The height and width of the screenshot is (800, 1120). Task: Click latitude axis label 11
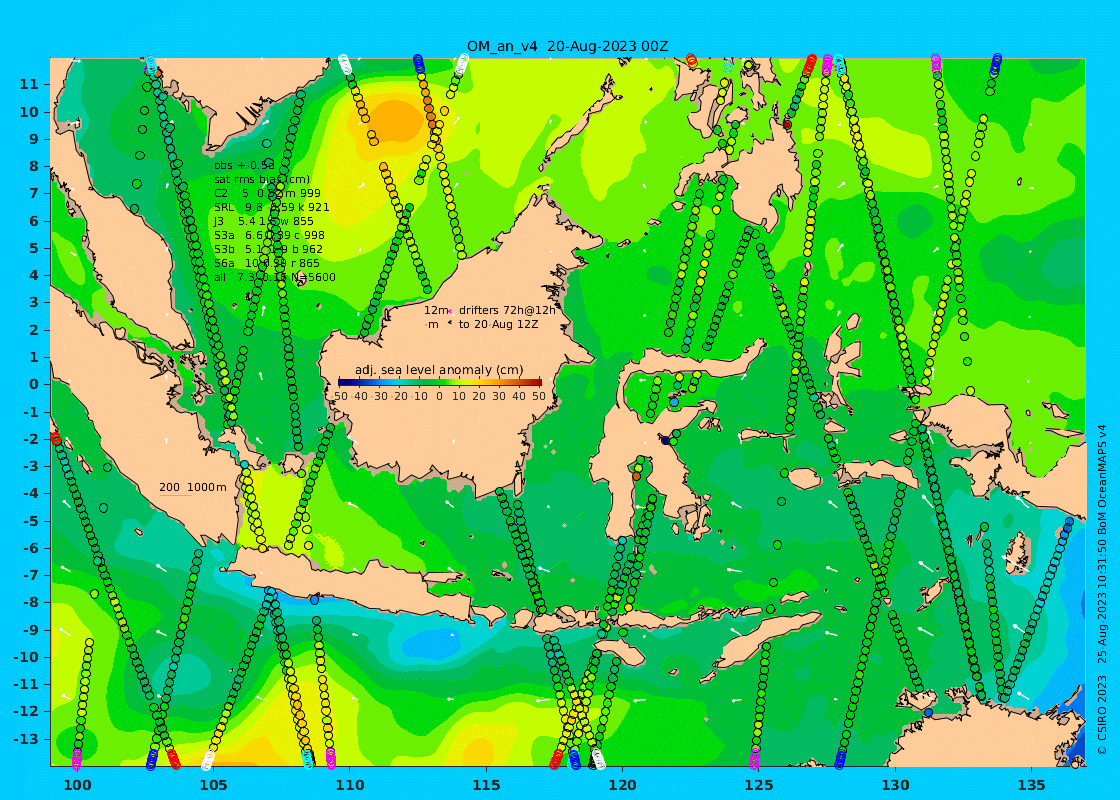pyautogui.click(x=29, y=84)
